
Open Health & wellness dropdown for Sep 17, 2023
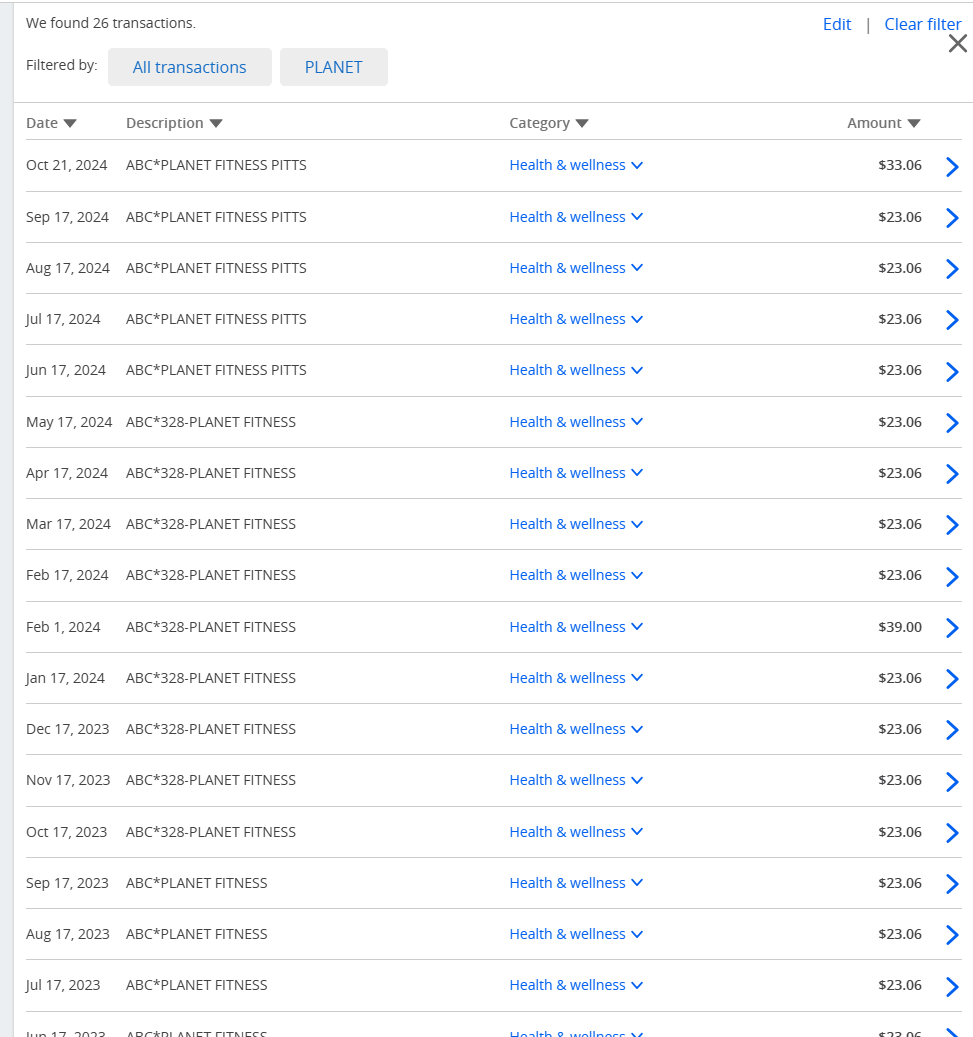coord(576,883)
